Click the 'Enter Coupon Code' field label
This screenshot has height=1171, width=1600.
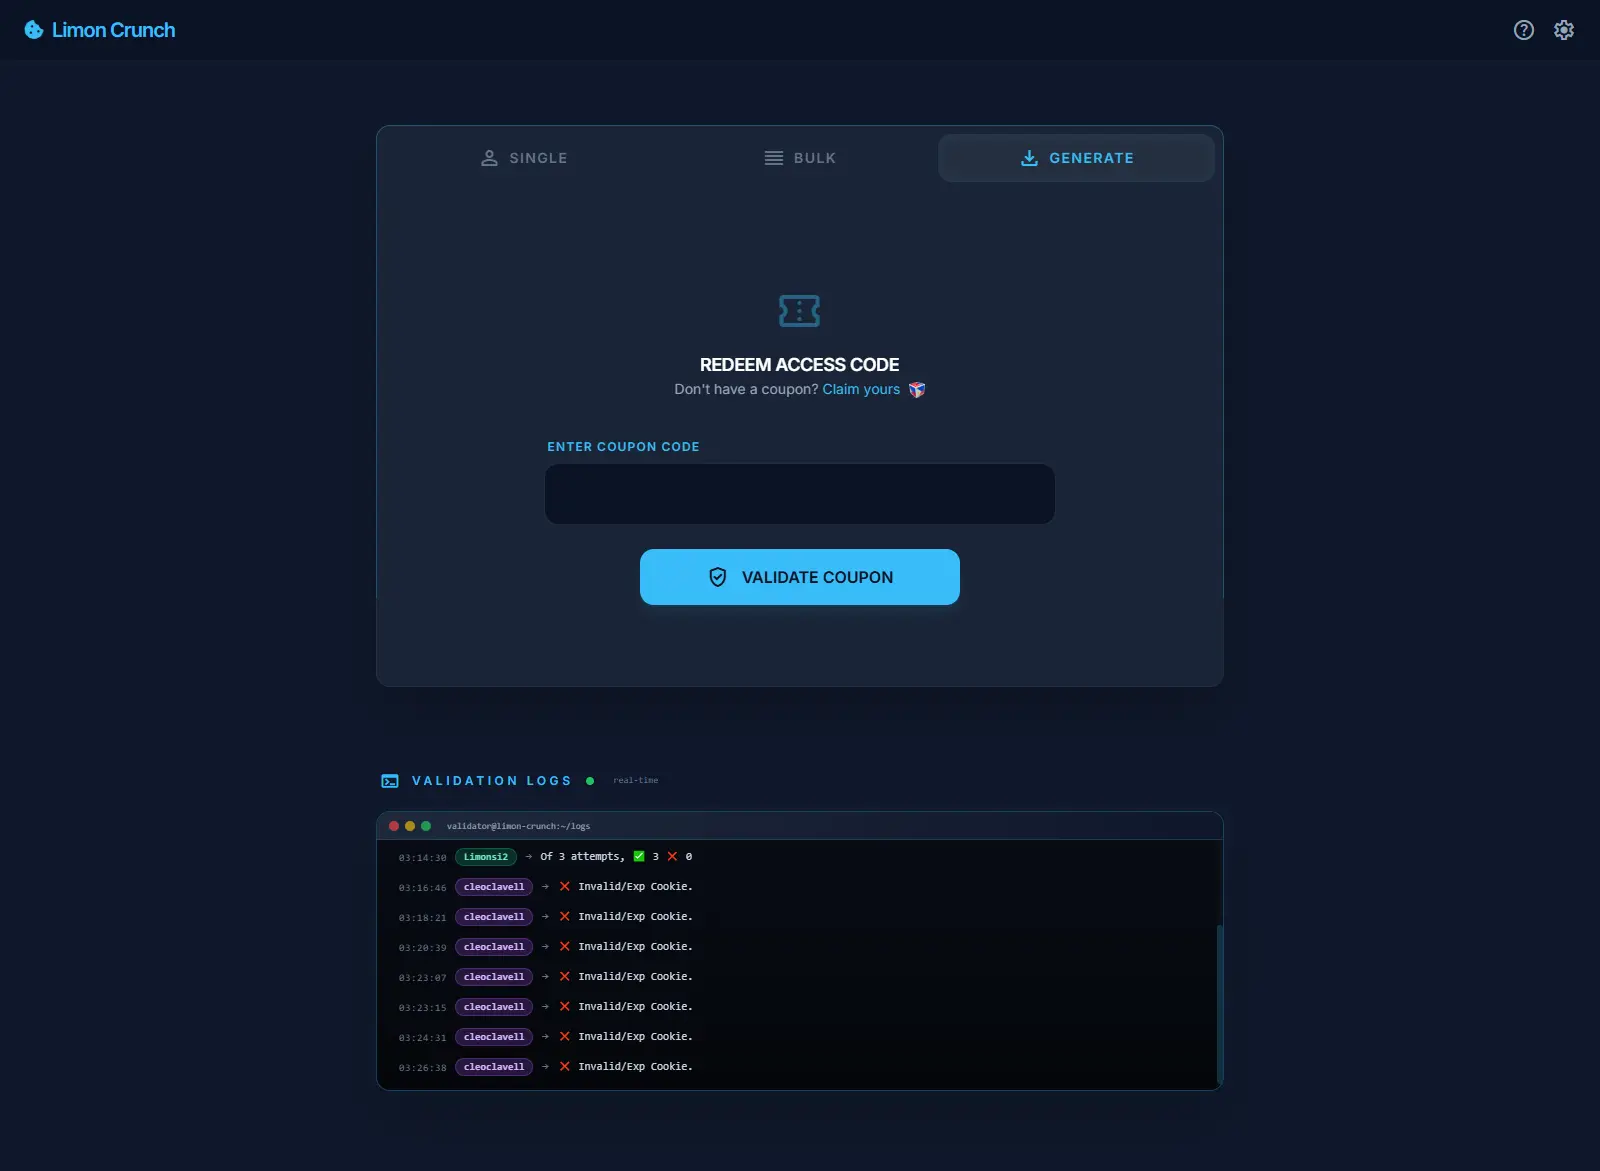pos(623,447)
